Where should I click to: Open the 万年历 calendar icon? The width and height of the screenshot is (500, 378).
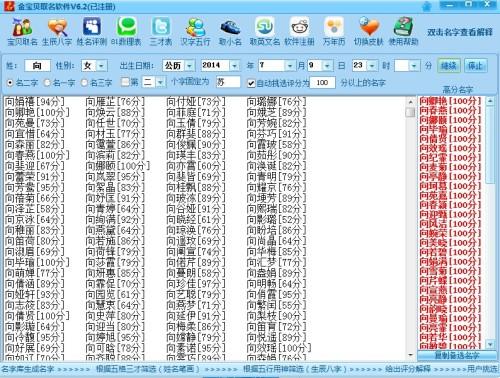tap(334, 32)
